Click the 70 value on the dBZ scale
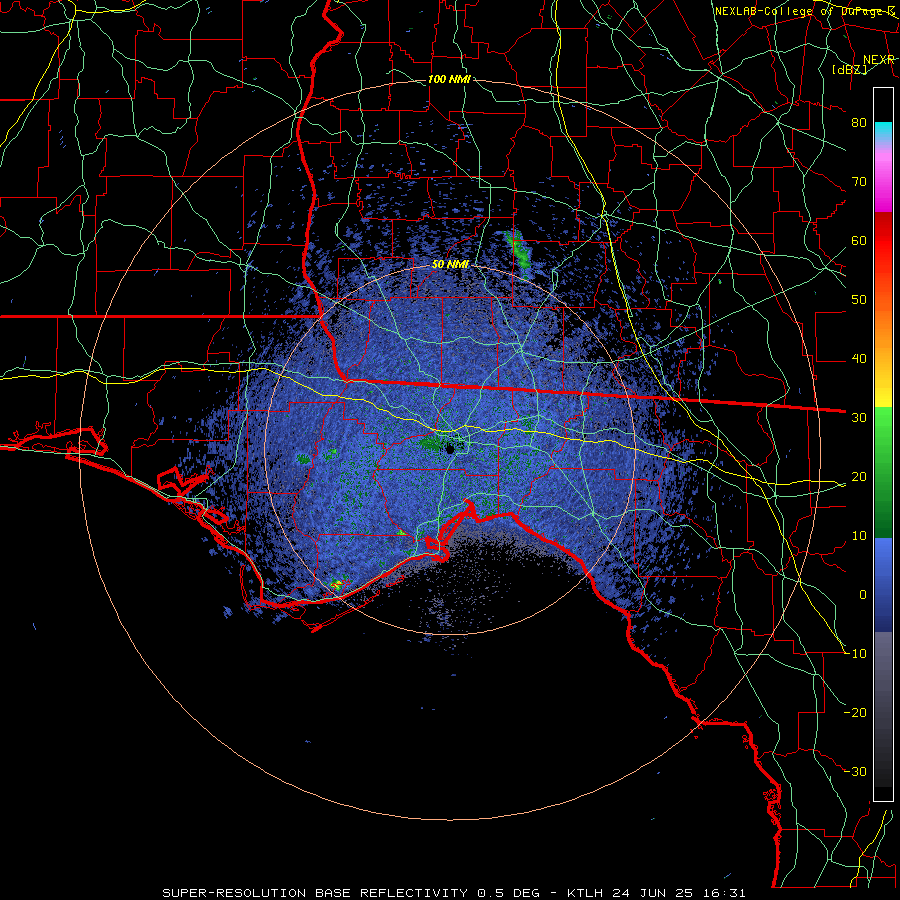Viewport: 900px width, 900px height. point(859,181)
